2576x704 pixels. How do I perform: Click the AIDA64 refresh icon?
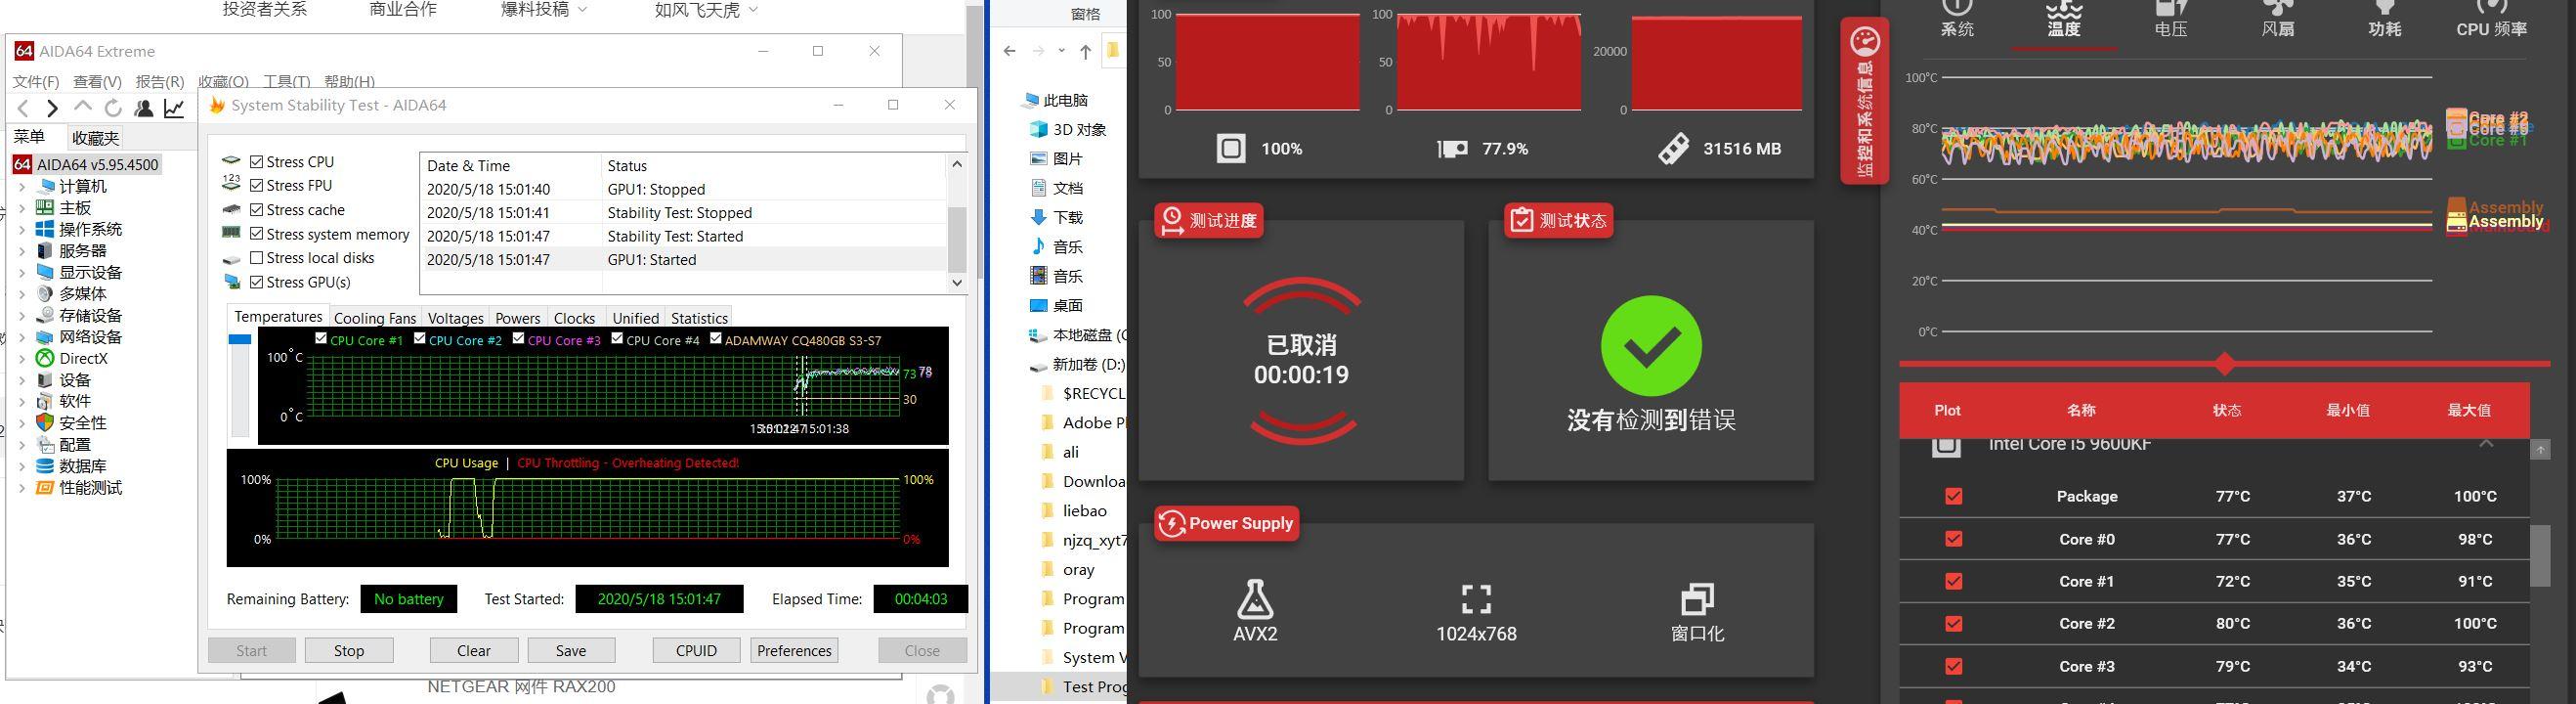click(x=113, y=108)
